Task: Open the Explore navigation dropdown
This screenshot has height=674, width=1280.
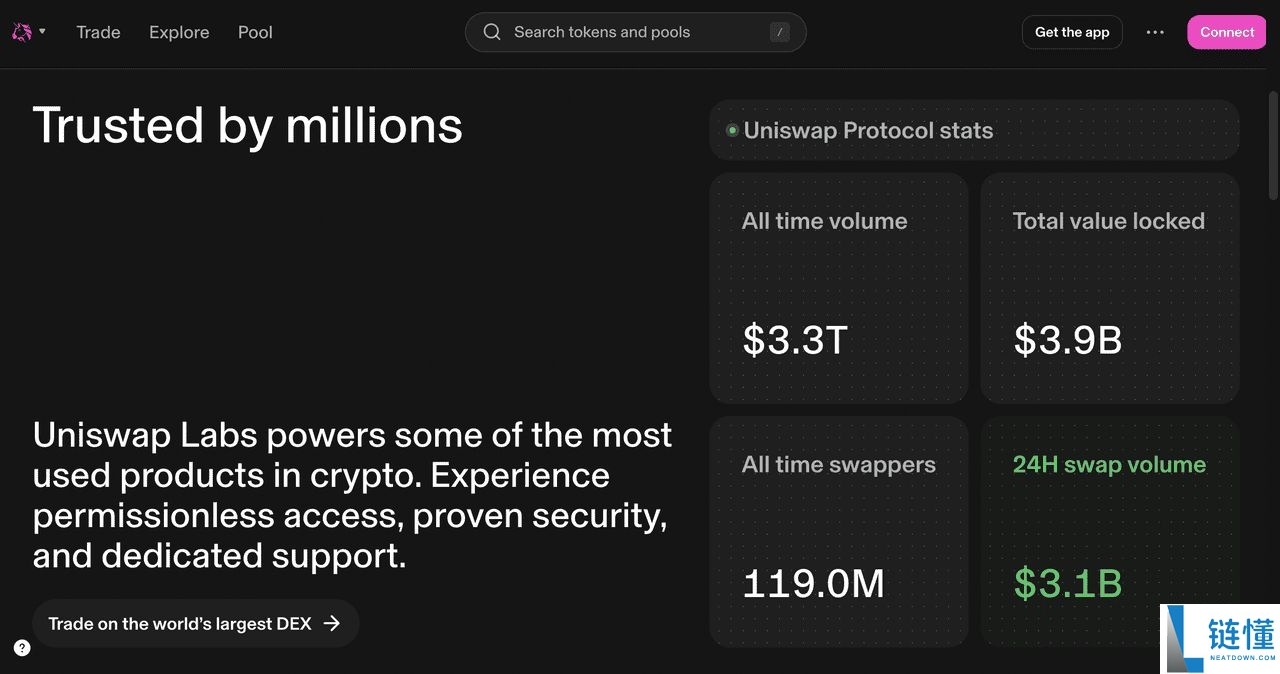Action: [x=179, y=32]
